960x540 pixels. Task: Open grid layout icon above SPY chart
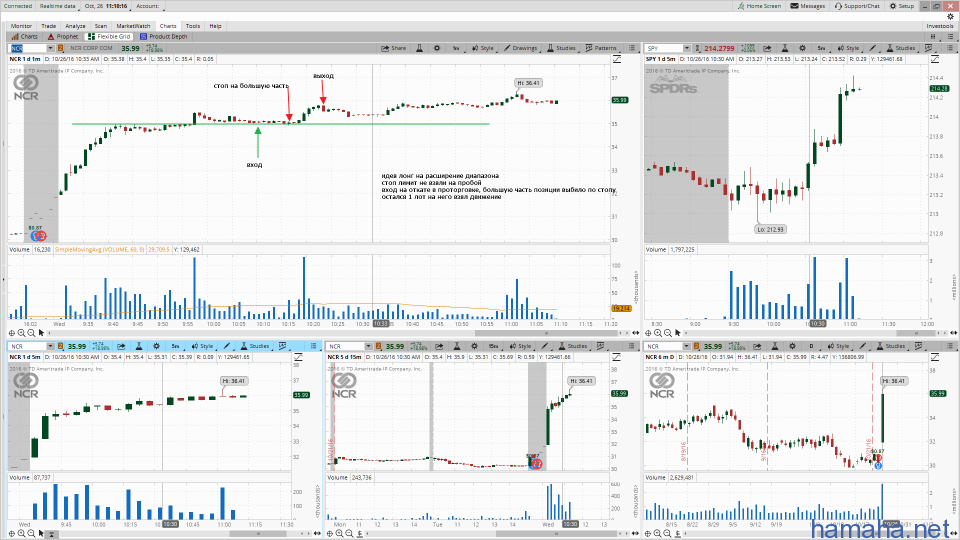coord(934,37)
